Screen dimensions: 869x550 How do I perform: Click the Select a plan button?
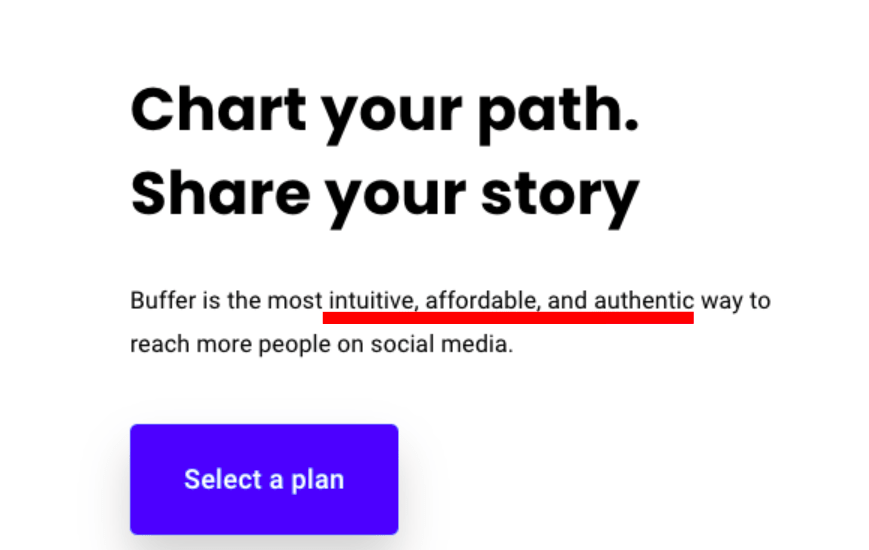coord(264,479)
